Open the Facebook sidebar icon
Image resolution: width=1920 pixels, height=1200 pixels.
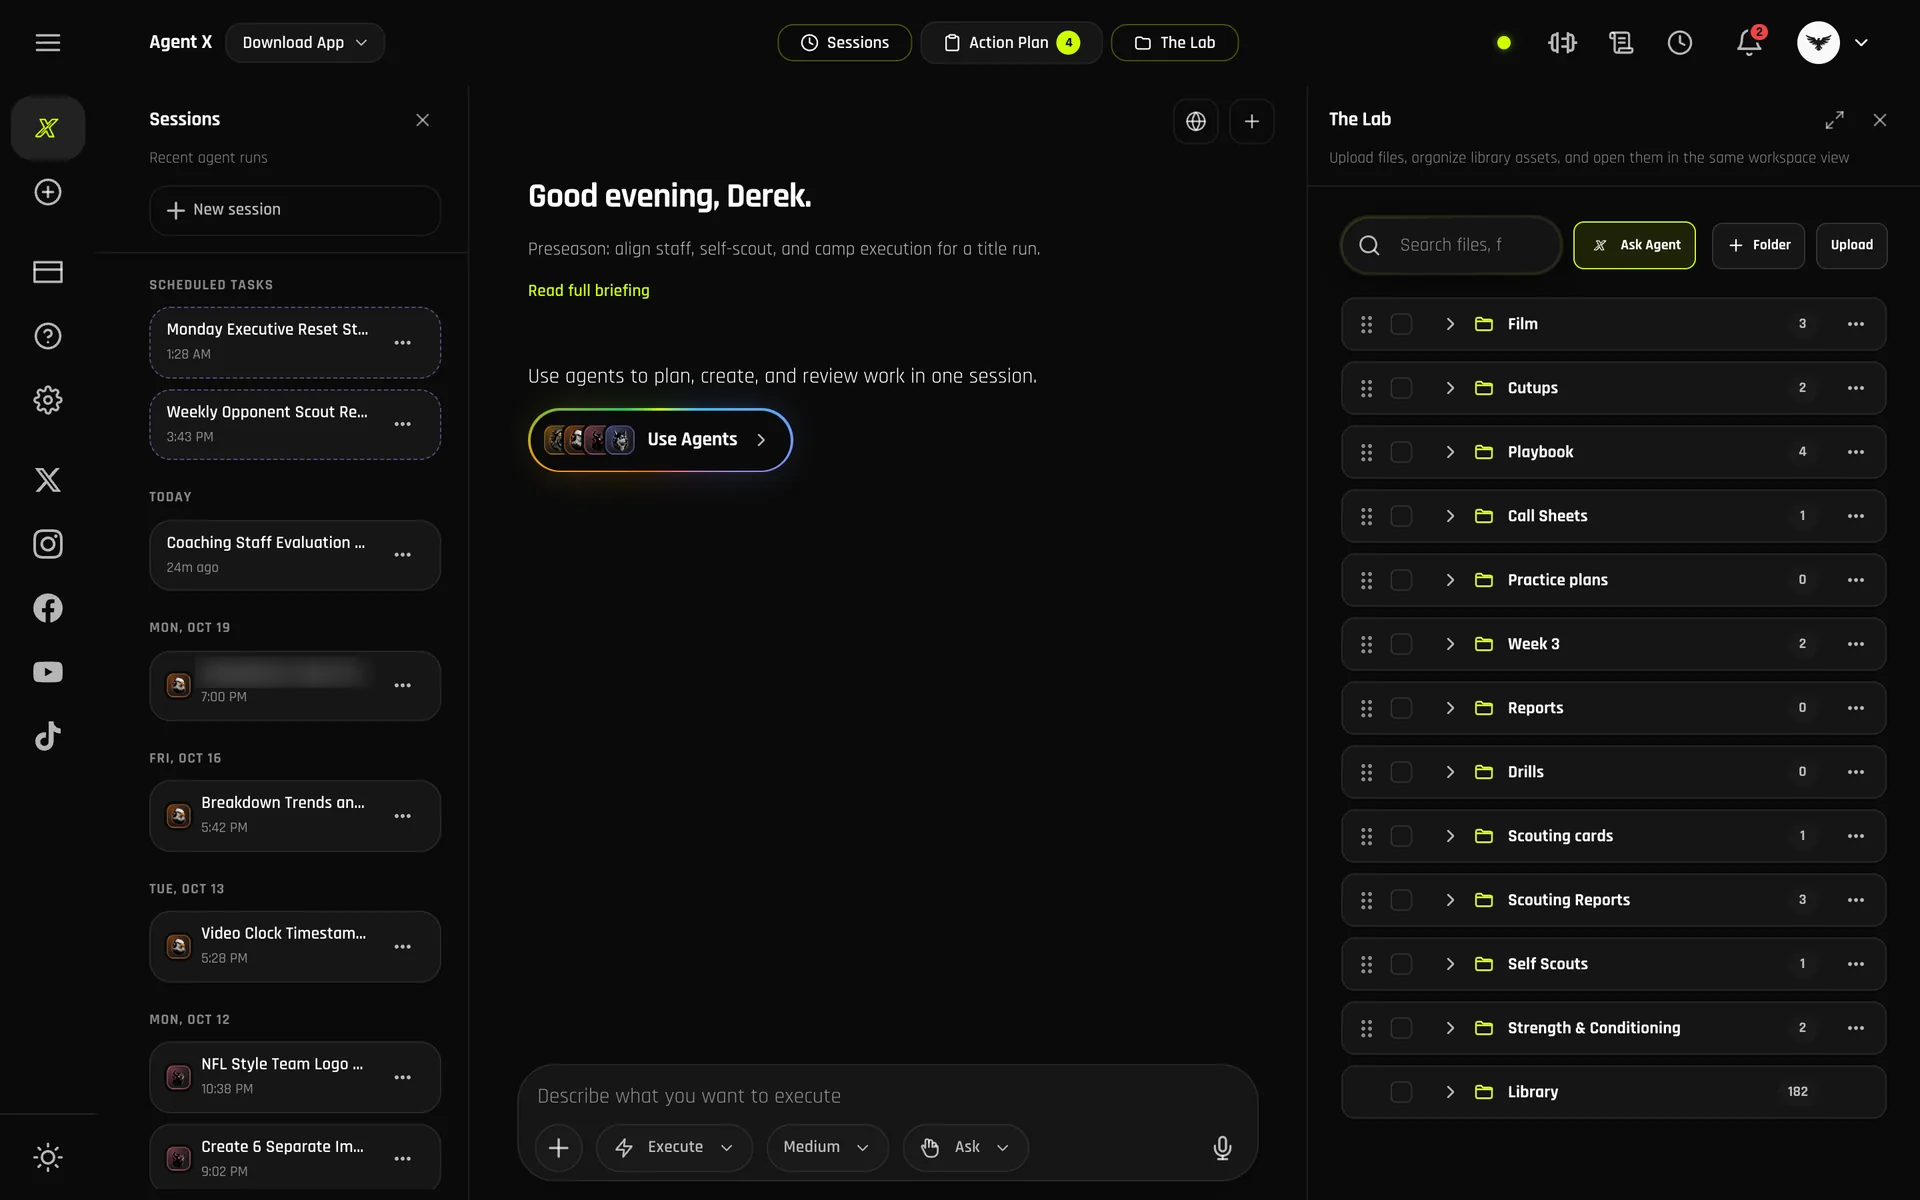(48, 608)
